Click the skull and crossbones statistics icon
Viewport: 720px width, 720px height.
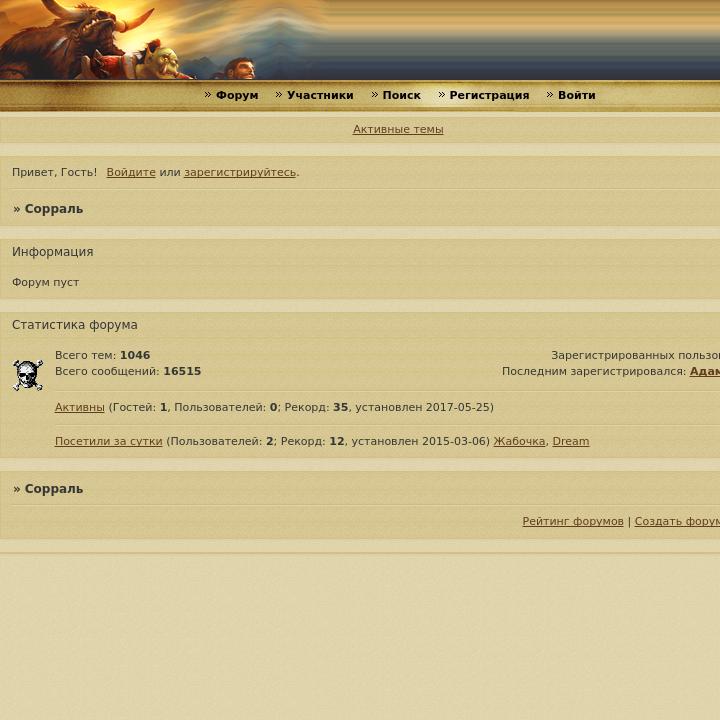coord(28,375)
